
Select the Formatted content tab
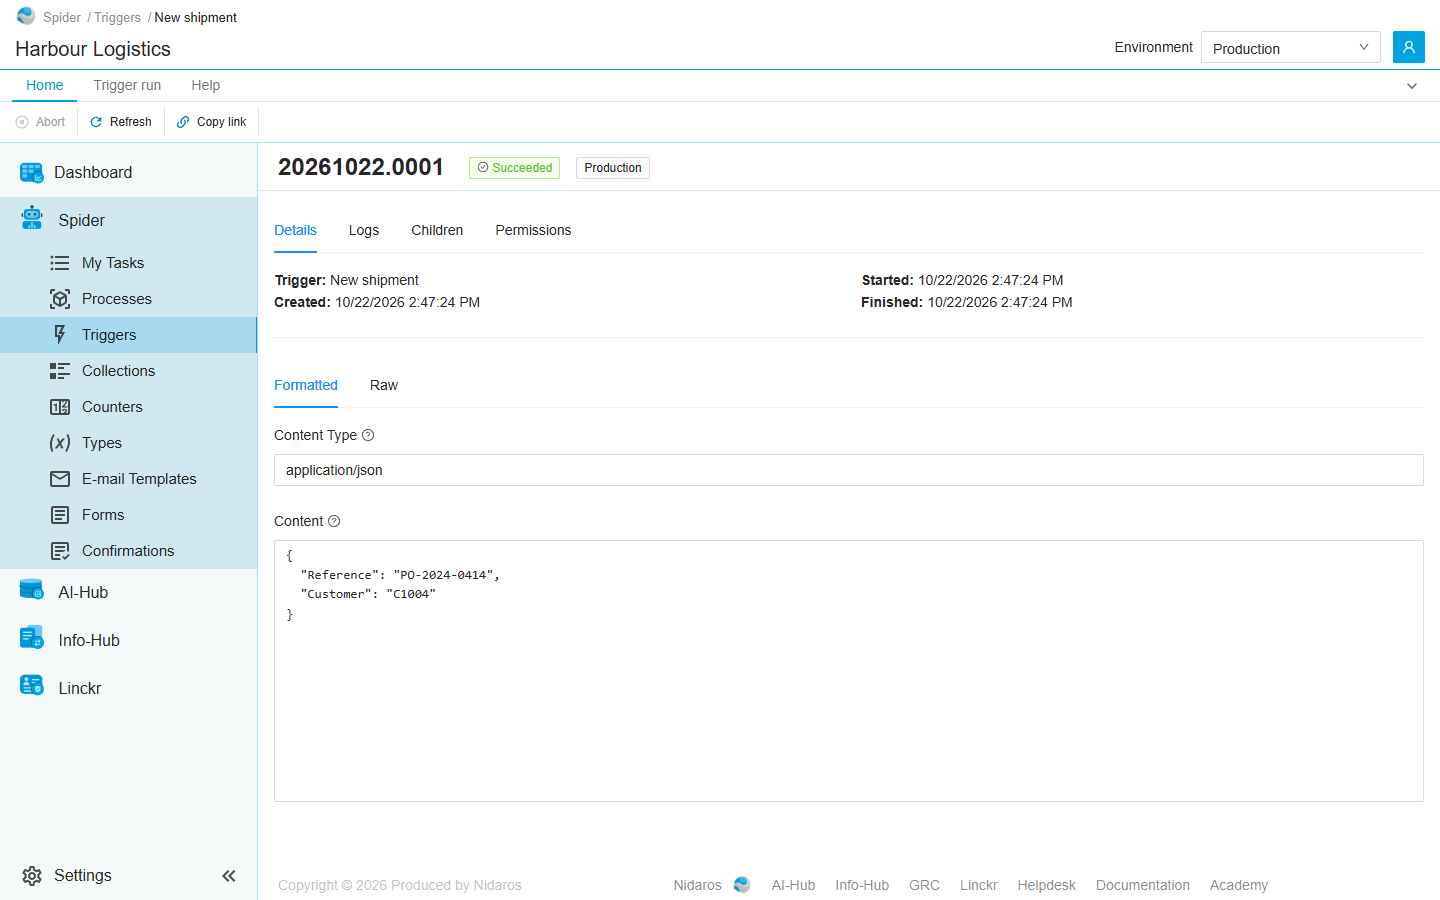pyautogui.click(x=306, y=385)
